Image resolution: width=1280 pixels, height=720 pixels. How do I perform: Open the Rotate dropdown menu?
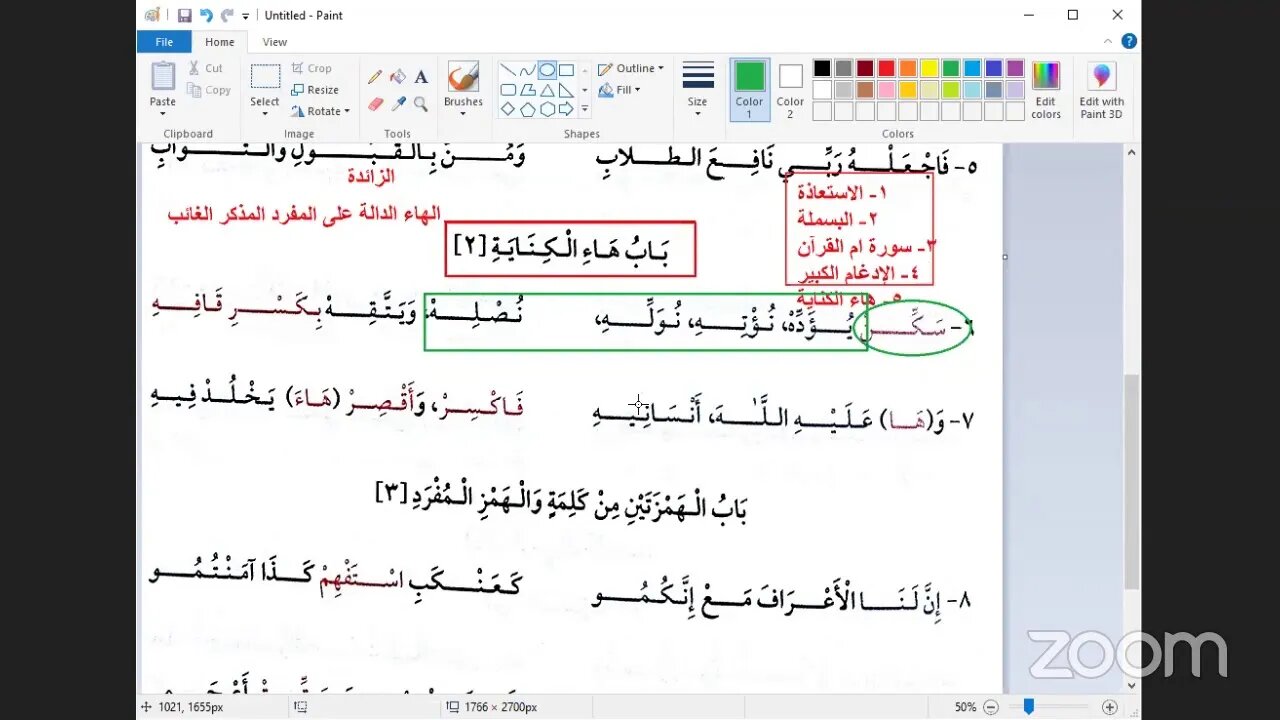pos(320,111)
